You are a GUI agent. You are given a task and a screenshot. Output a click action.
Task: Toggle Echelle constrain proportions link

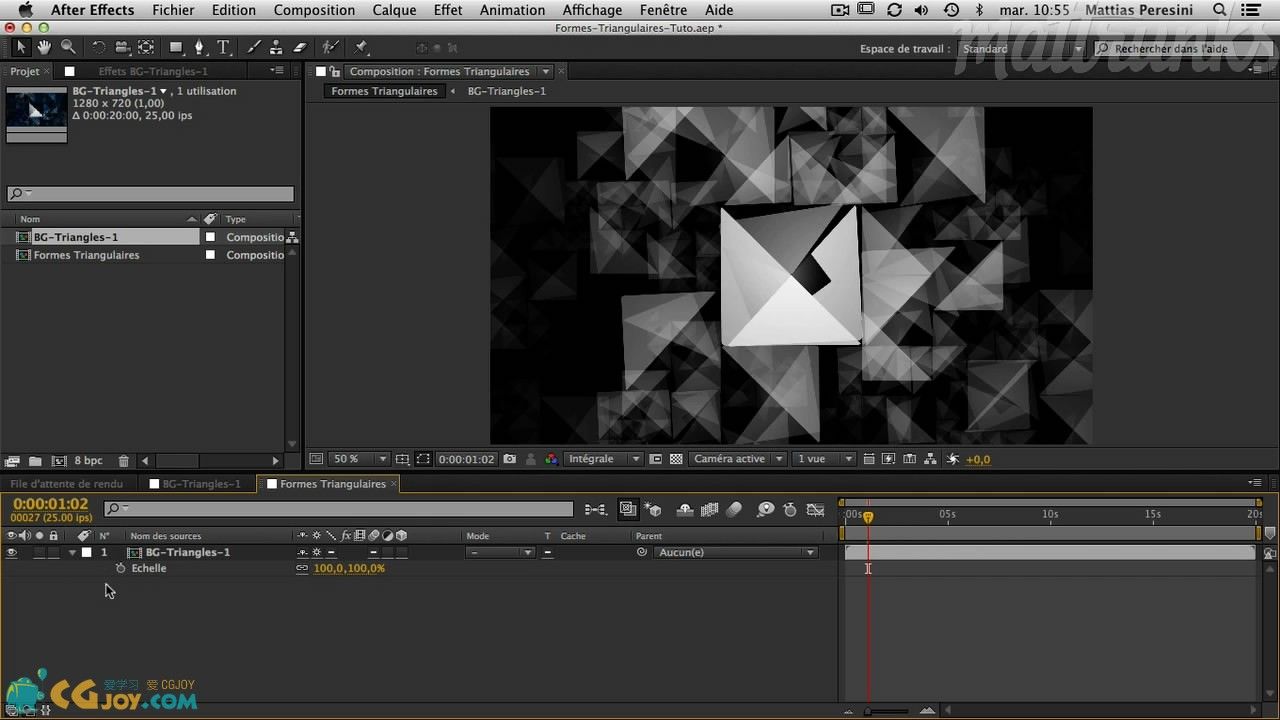point(302,568)
